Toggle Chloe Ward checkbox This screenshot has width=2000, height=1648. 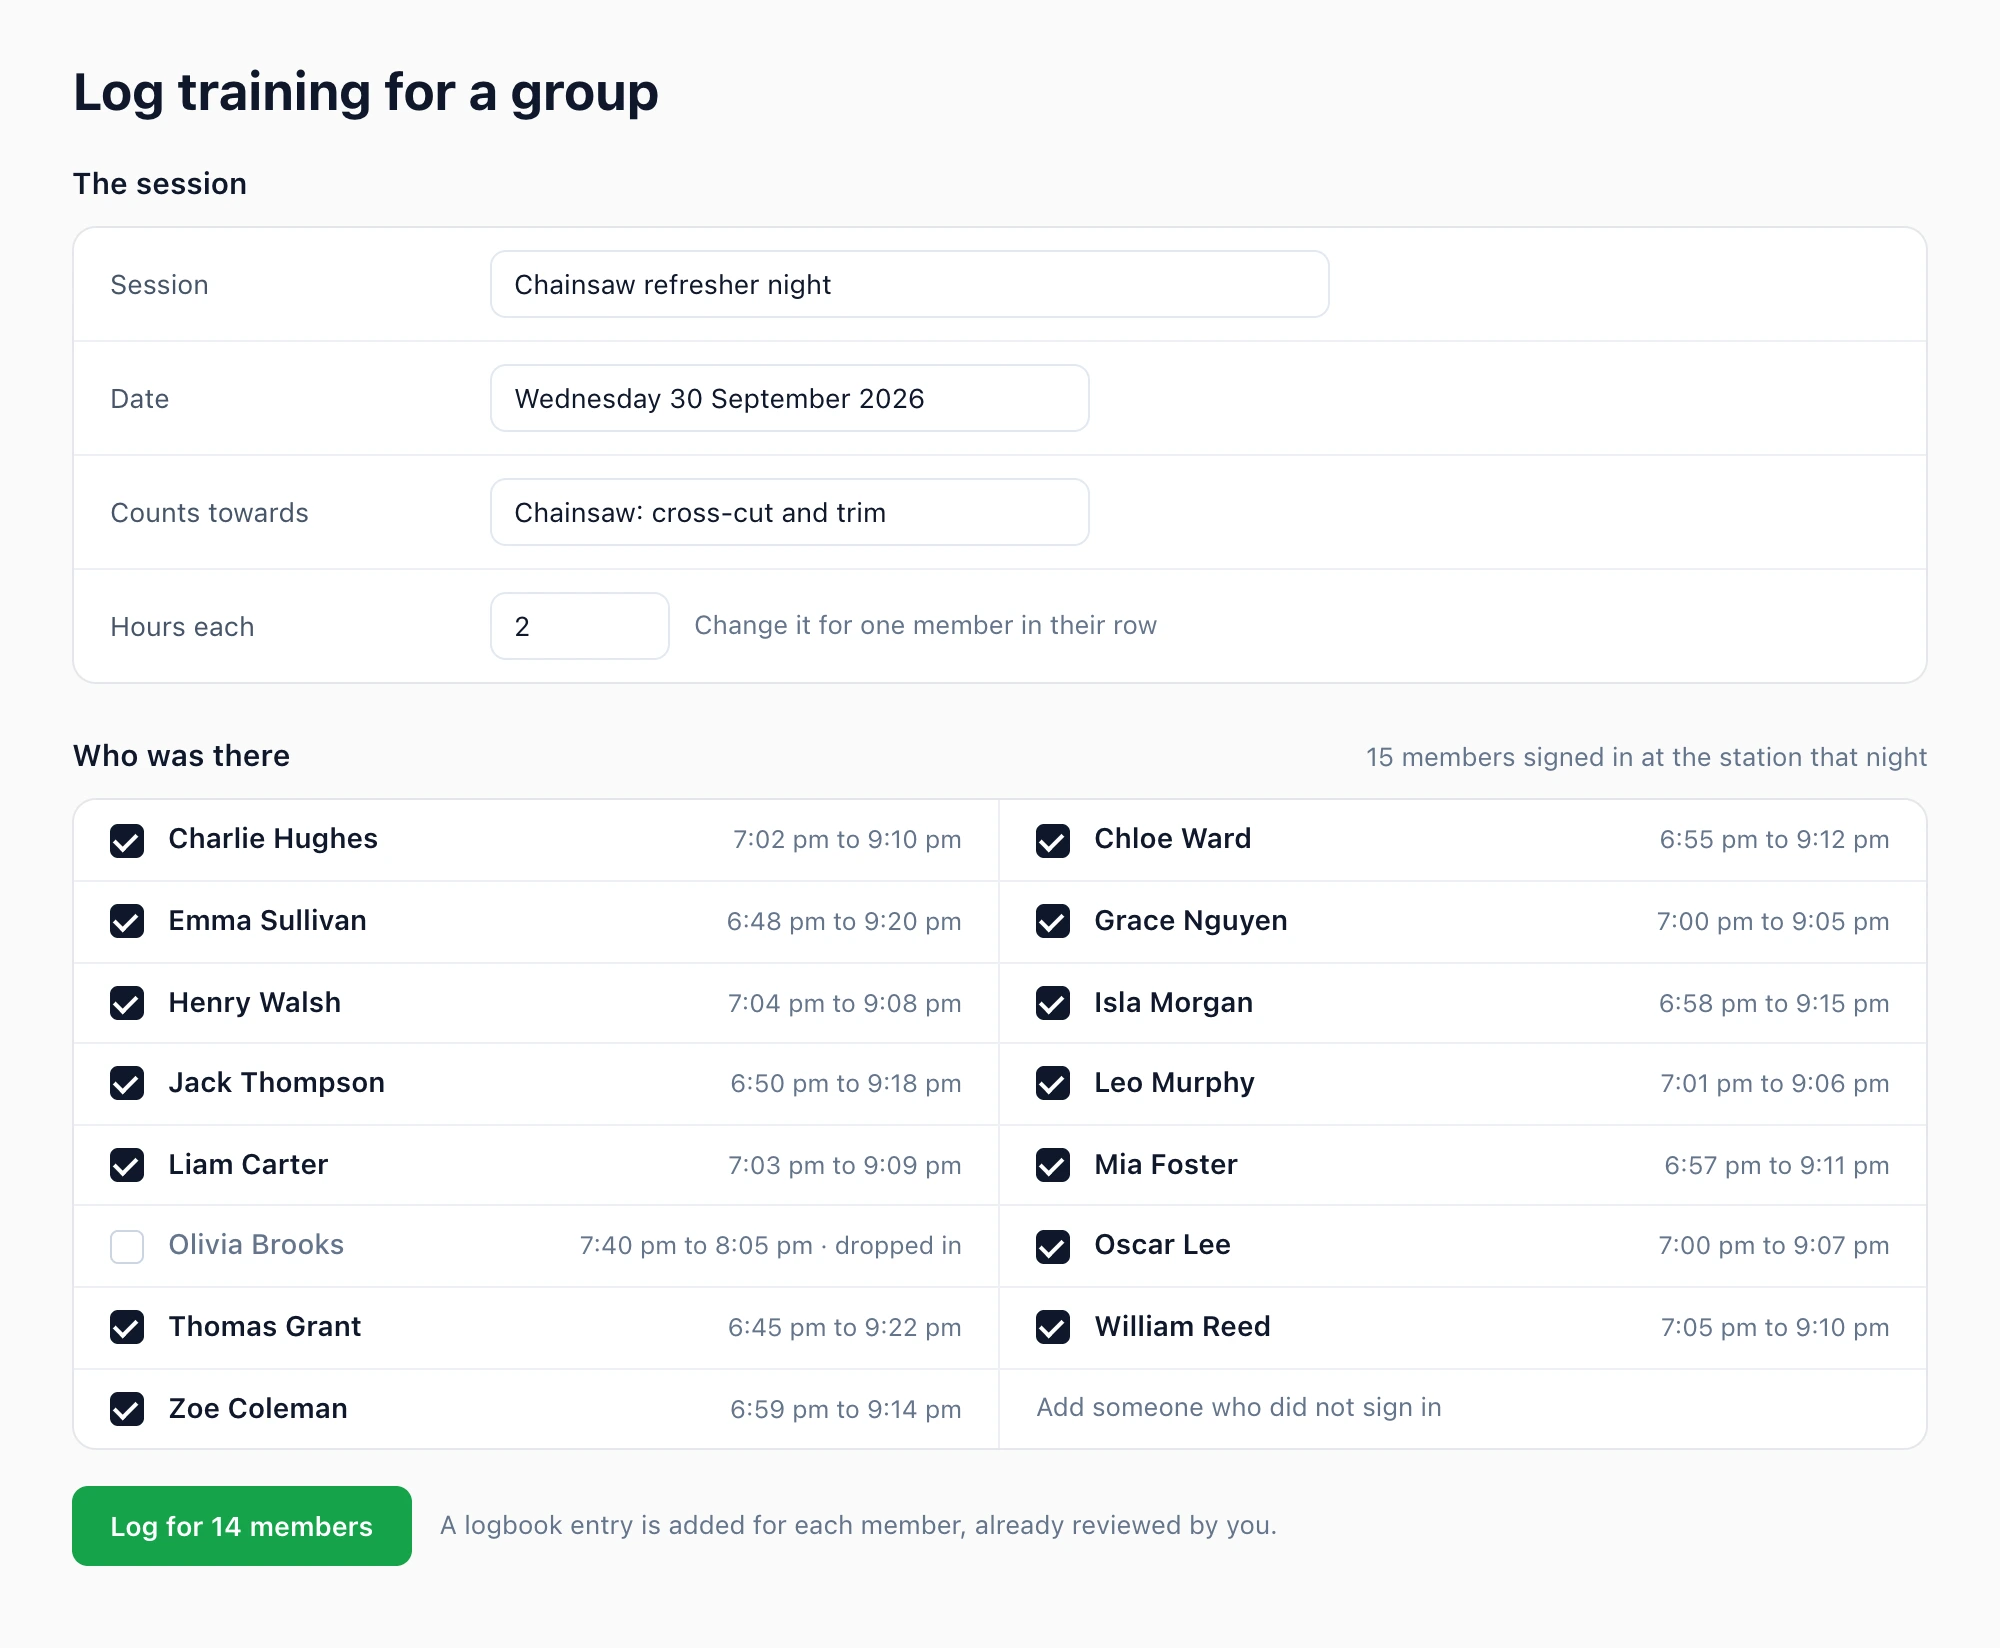tap(1053, 841)
